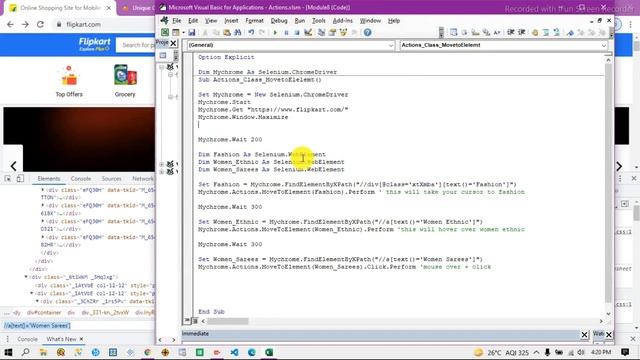Click the Find binoculars icon
This screenshot has width=640, height=360.
click(x=238, y=33)
